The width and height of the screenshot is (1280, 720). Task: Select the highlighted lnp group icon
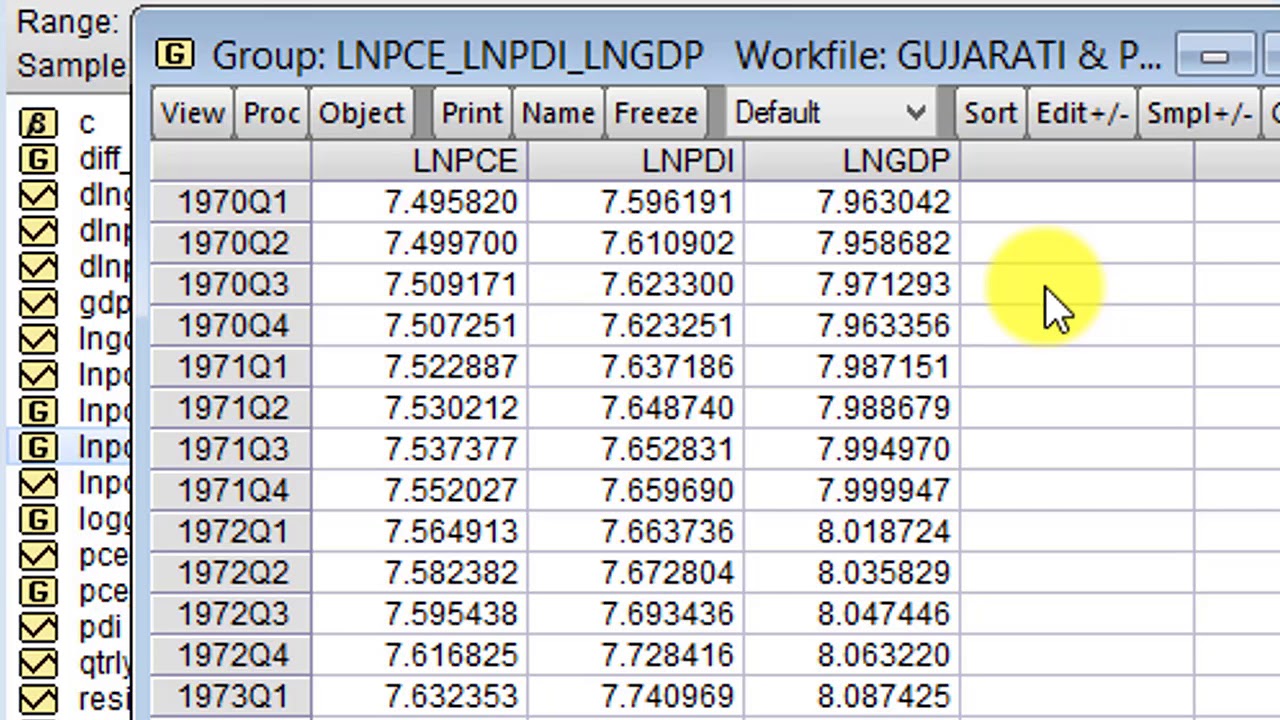tap(38, 447)
